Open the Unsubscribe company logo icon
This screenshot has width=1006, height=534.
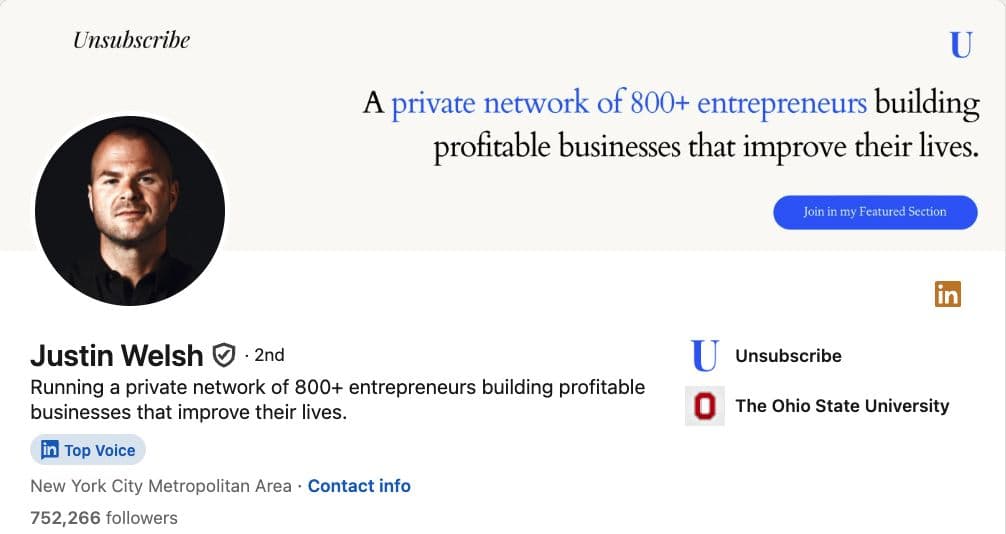(705, 356)
